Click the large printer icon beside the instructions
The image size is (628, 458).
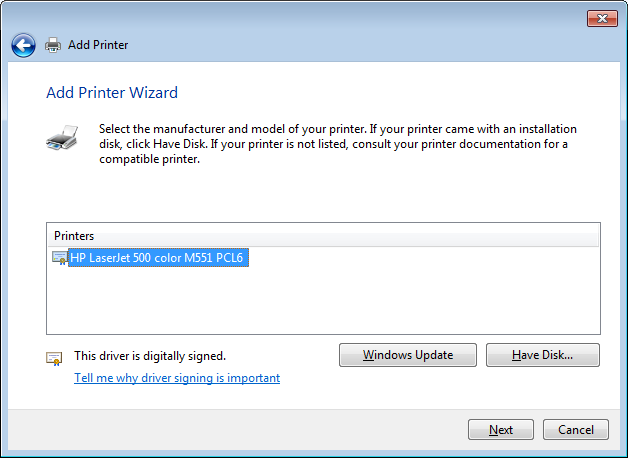[60, 138]
